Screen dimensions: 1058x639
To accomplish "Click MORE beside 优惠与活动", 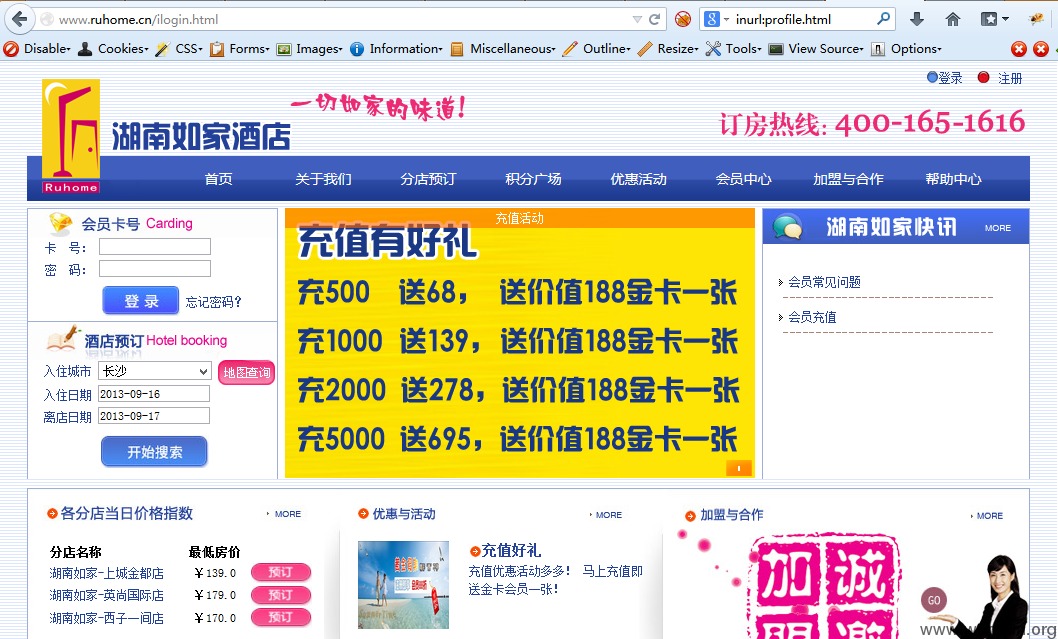I will coord(609,515).
